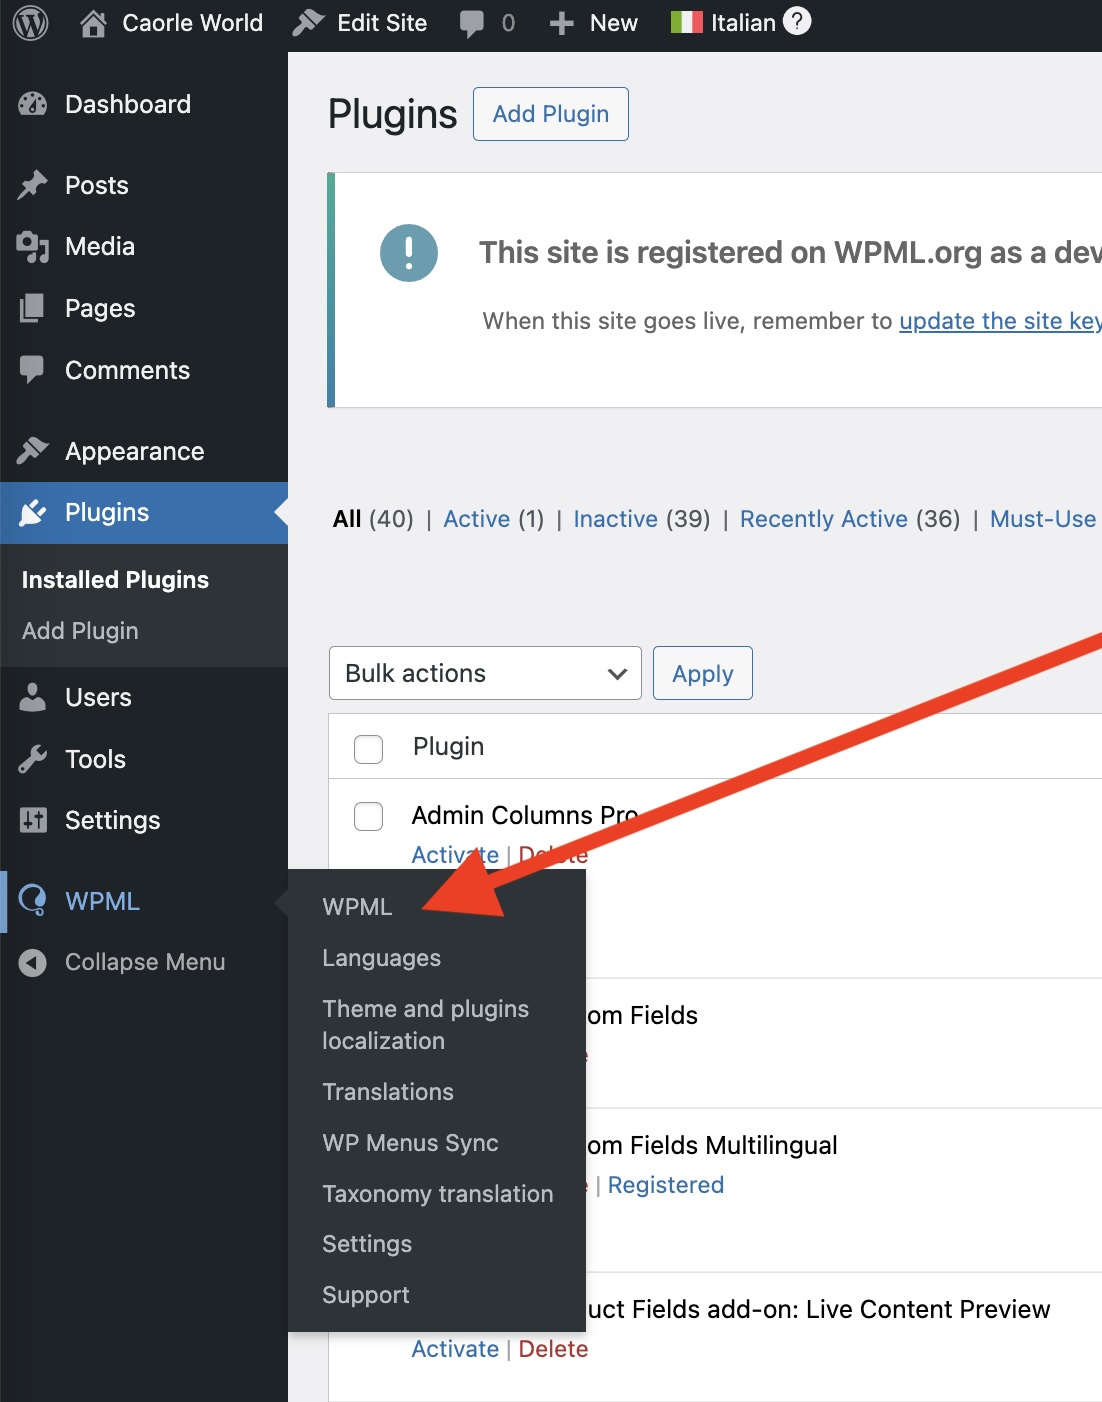Click the Comments speech bubble sidebar icon
The image size is (1102, 1402).
(x=33, y=370)
